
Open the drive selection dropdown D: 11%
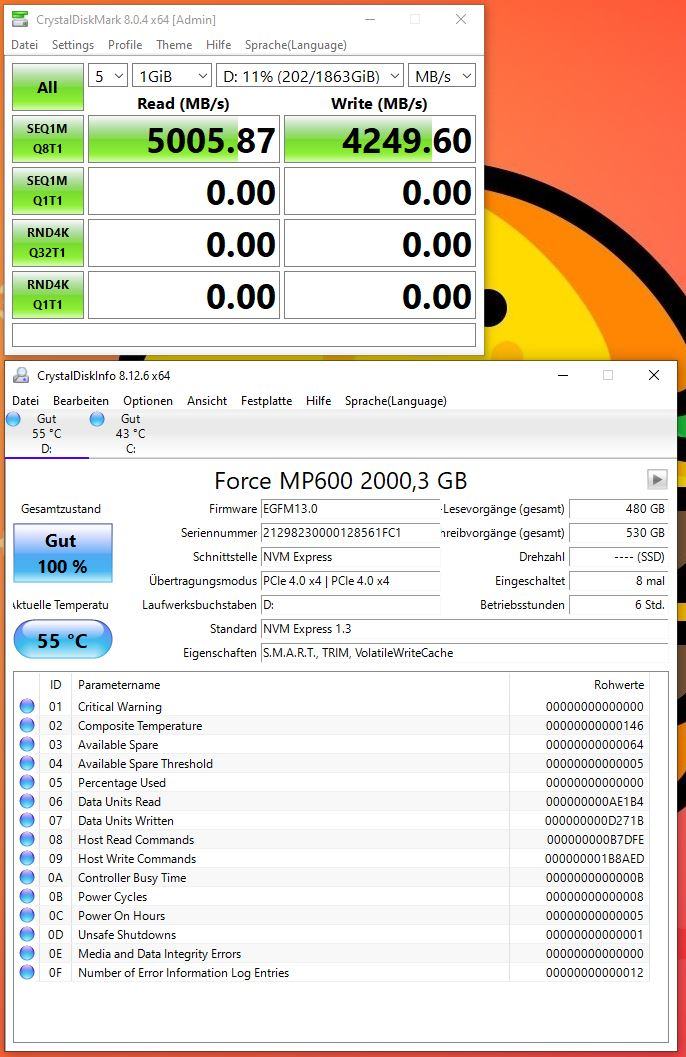pyautogui.click(x=310, y=76)
